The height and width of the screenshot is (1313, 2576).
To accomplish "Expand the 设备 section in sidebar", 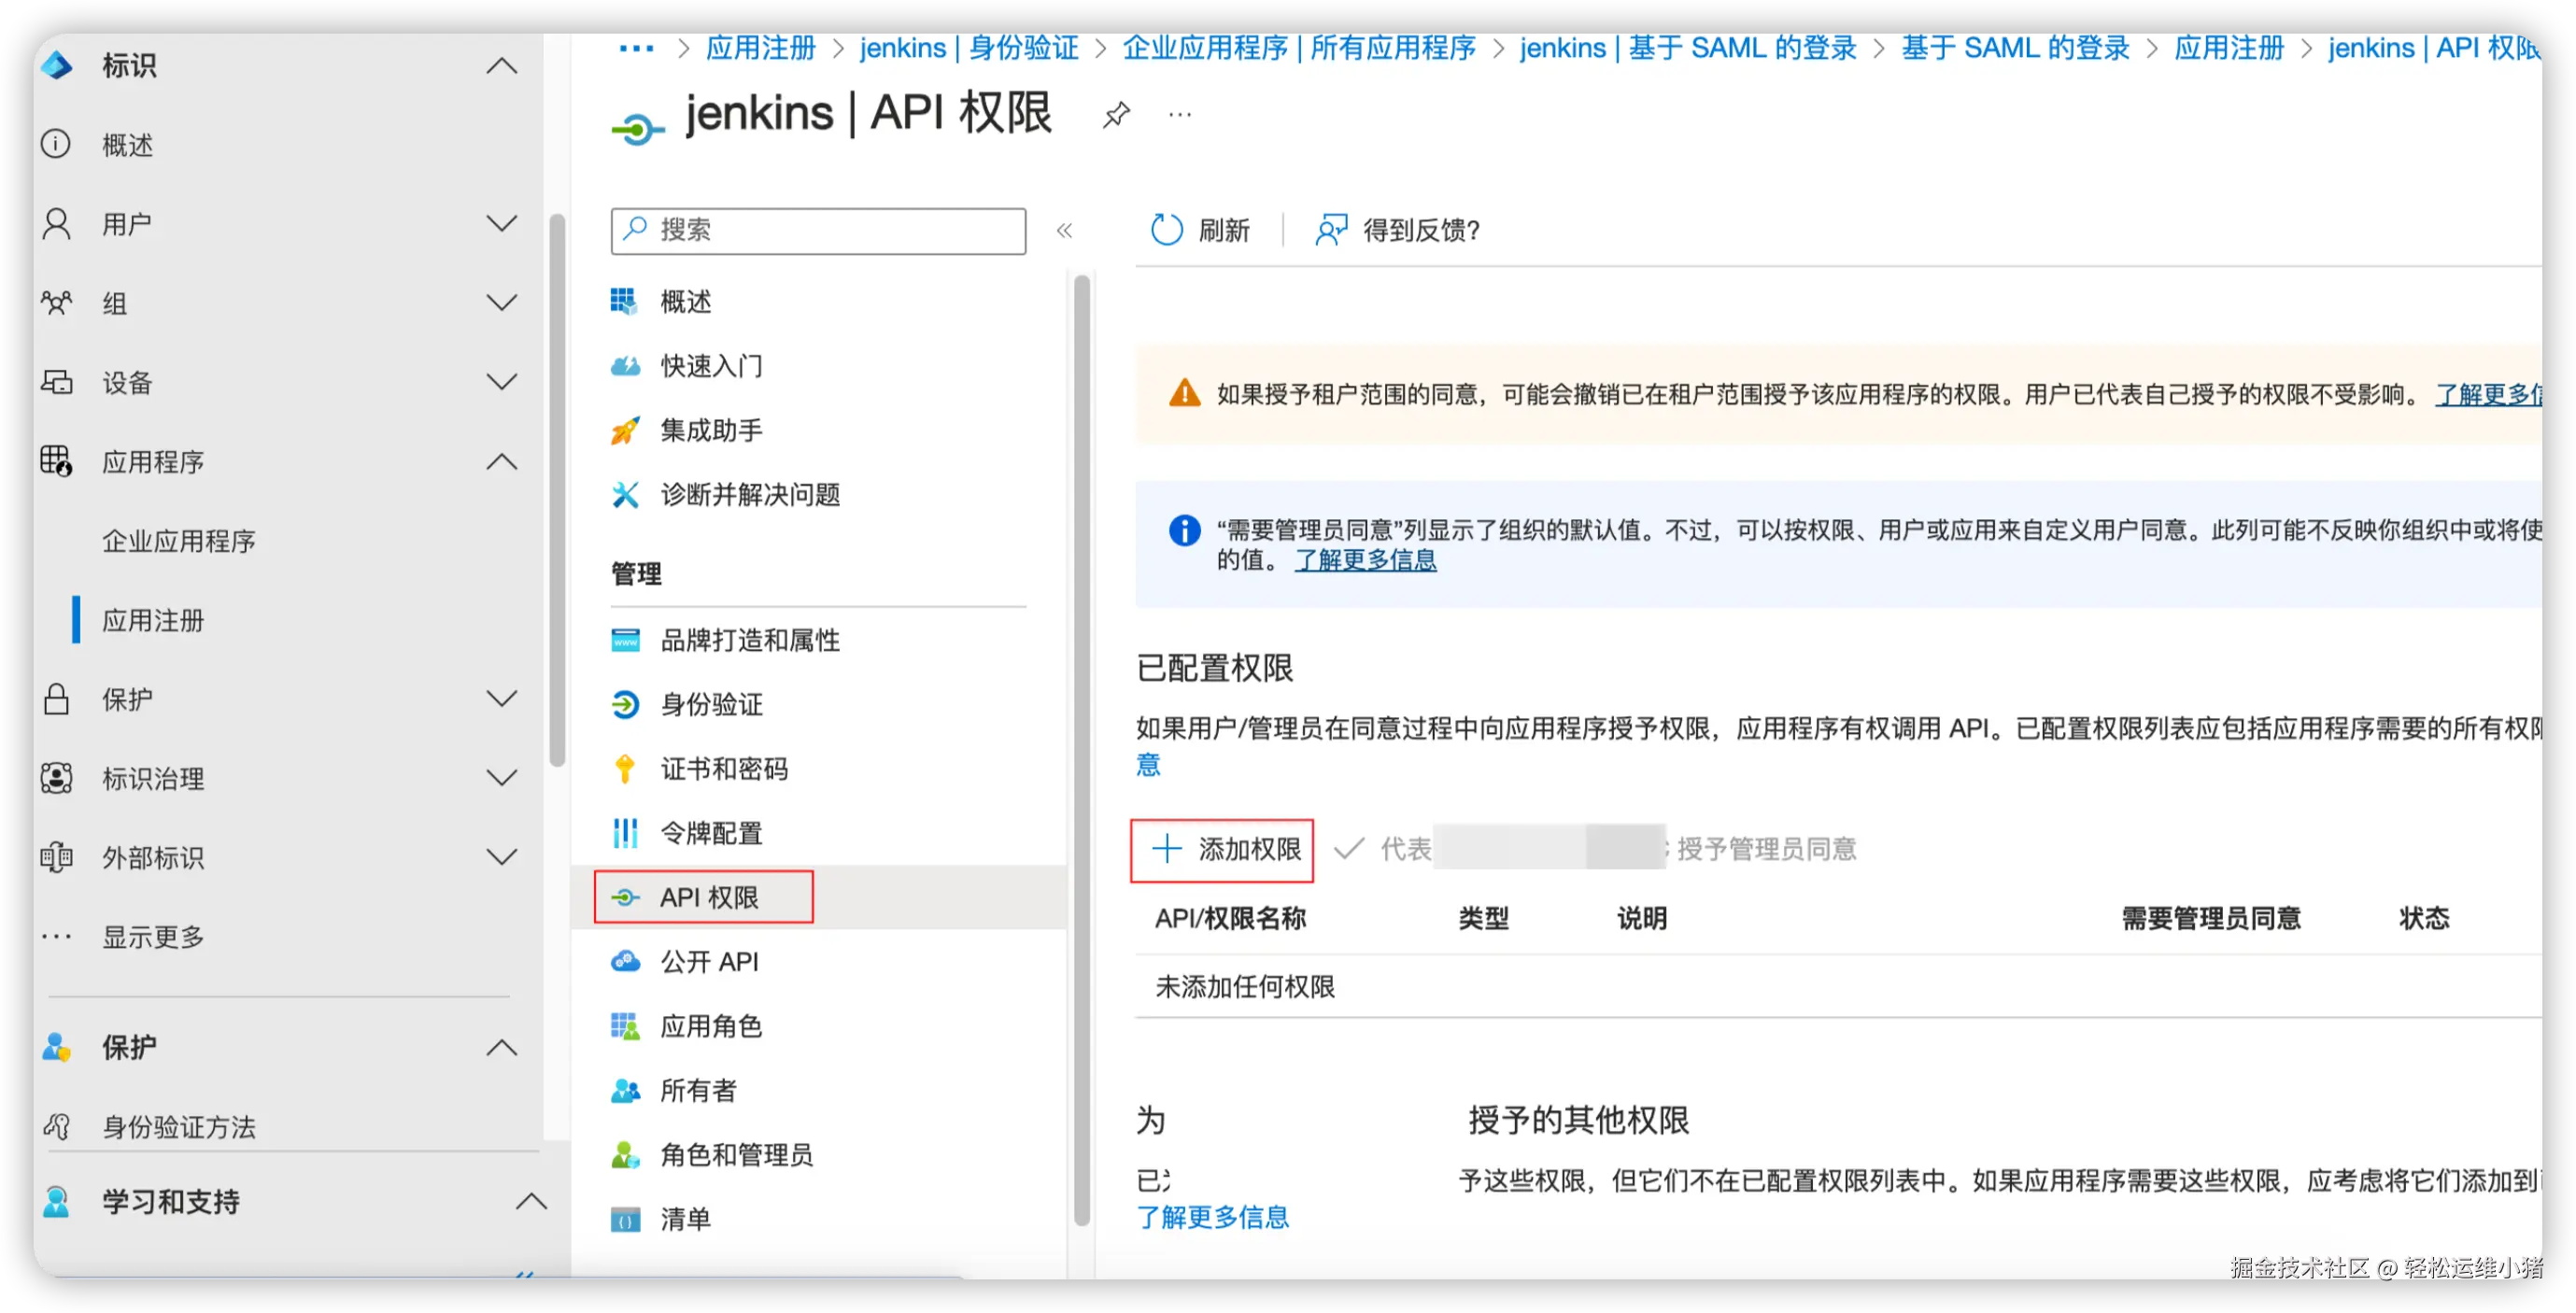I will coord(501,382).
